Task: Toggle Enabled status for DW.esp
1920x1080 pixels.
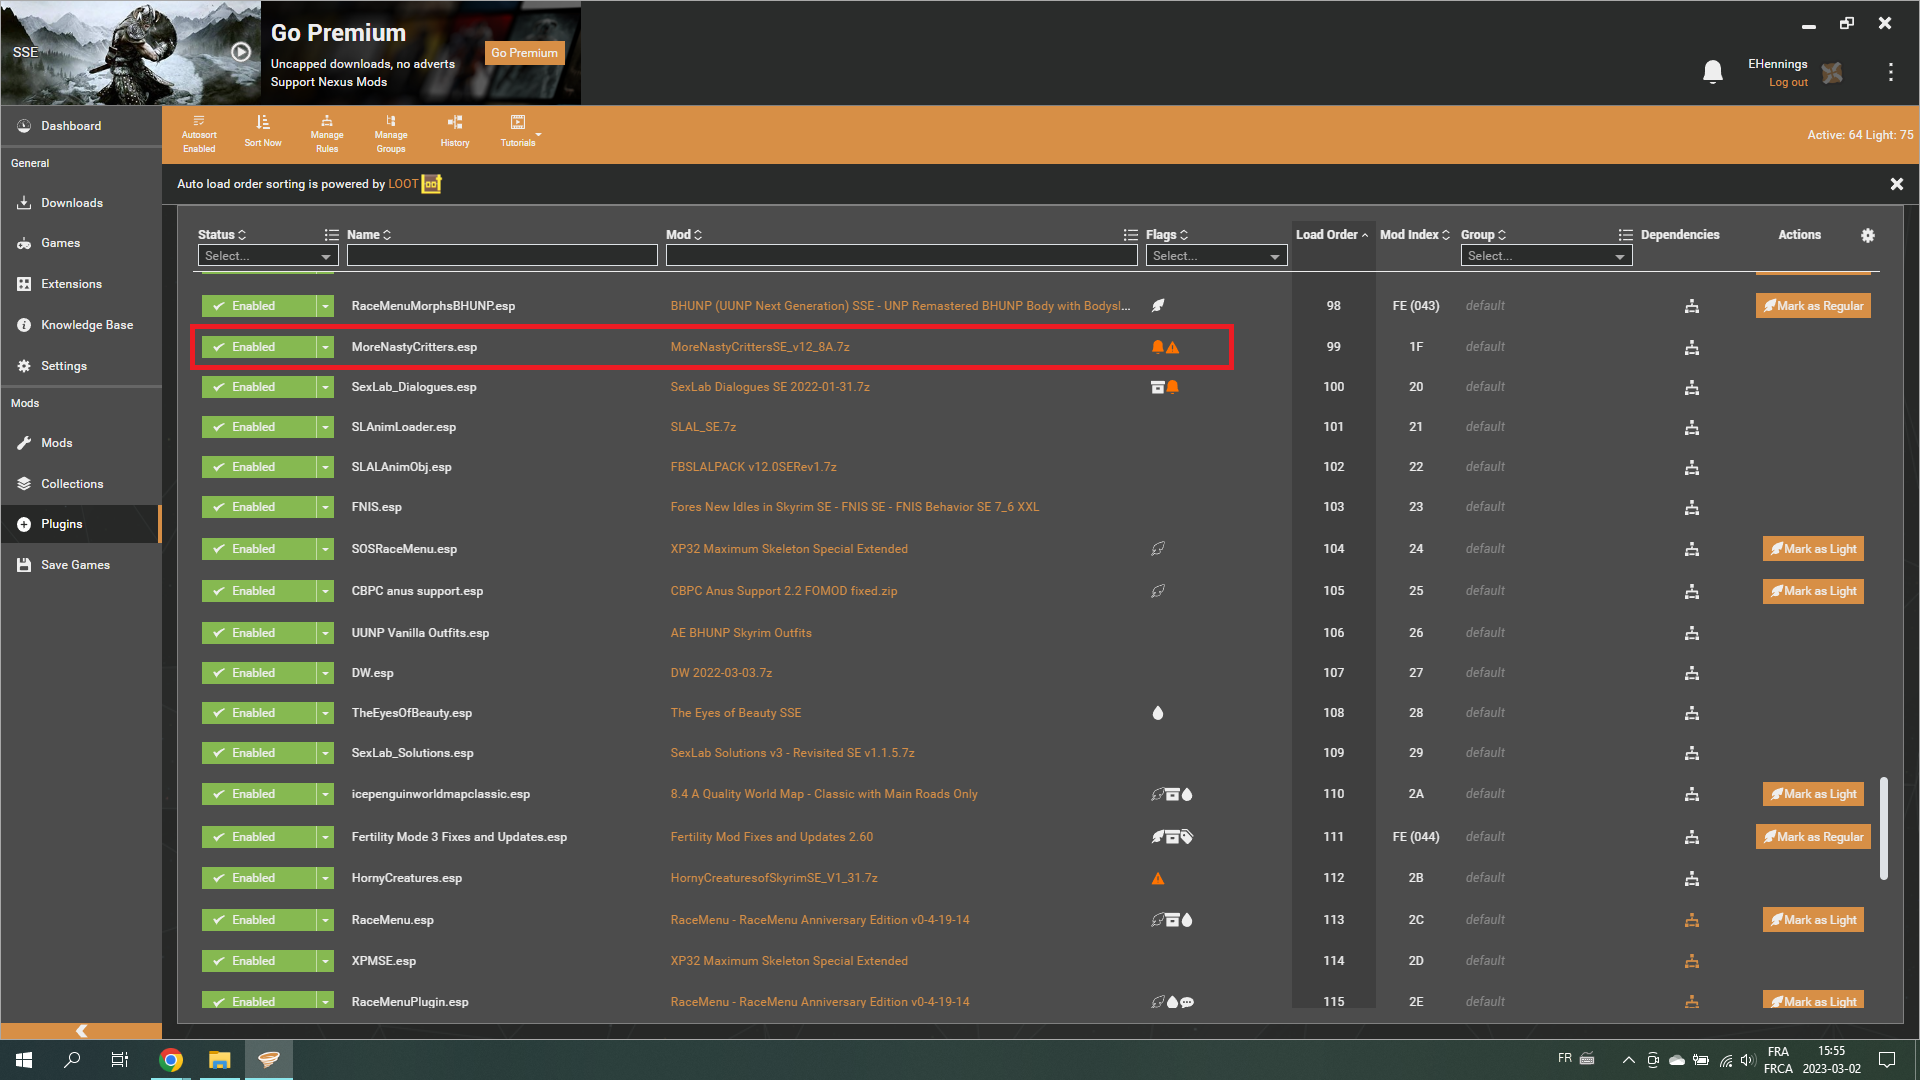Action: [258, 673]
